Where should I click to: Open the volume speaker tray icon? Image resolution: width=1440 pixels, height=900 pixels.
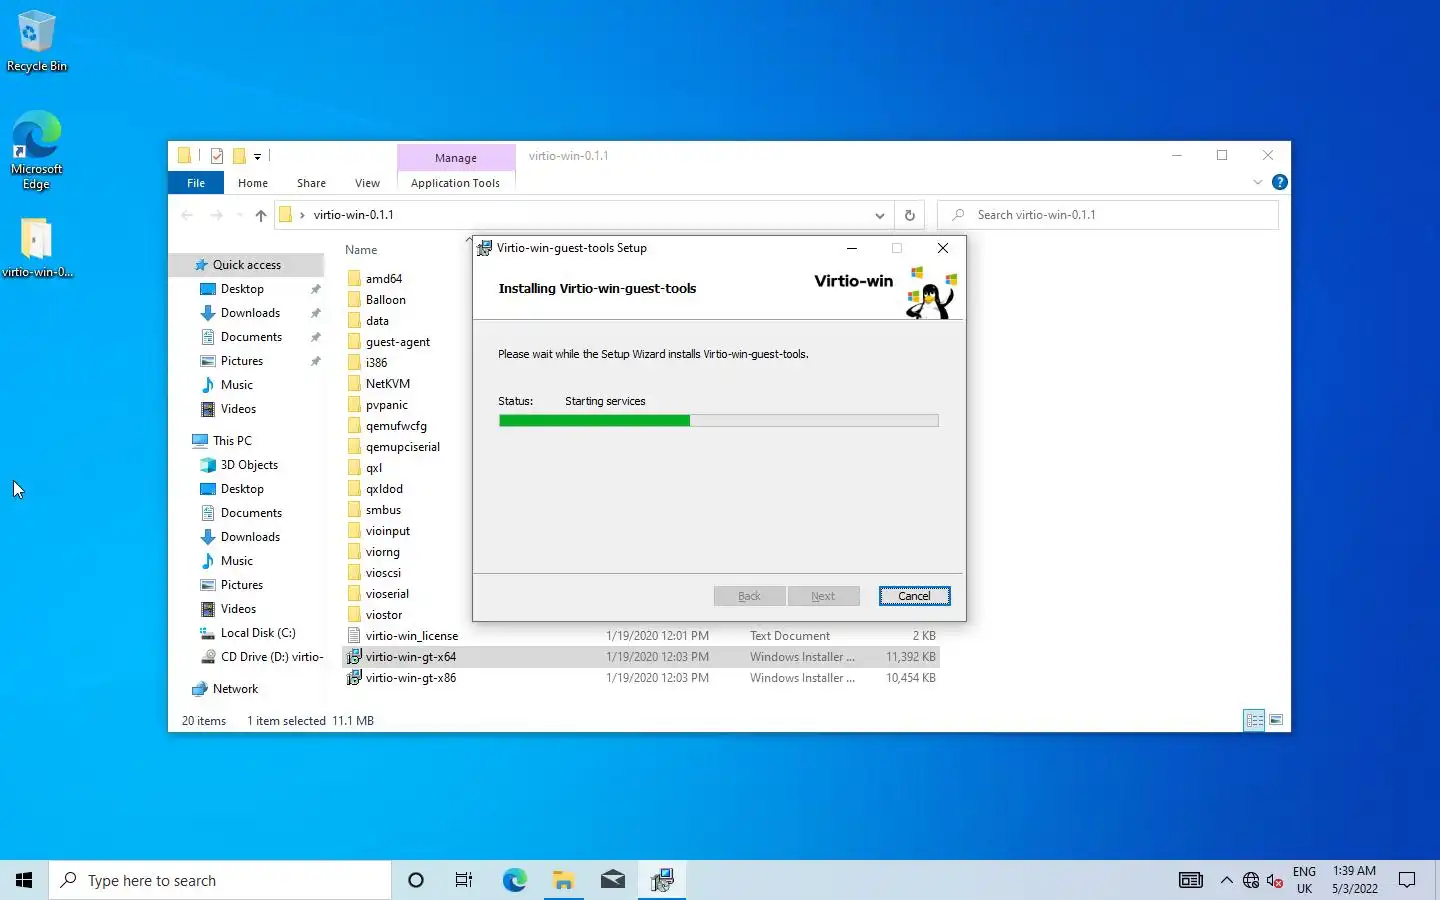pyautogui.click(x=1275, y=880)
